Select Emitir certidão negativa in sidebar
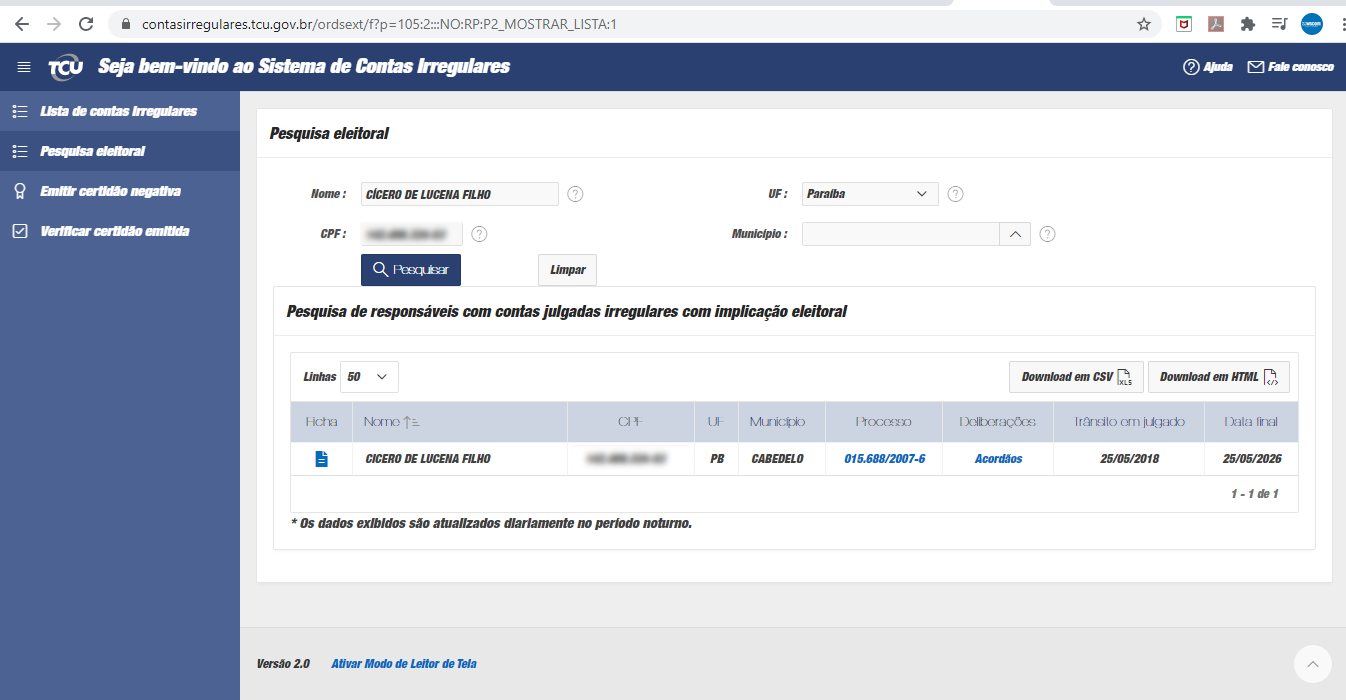Screen dimensions: 1346x700 click(x=110, y=191)
